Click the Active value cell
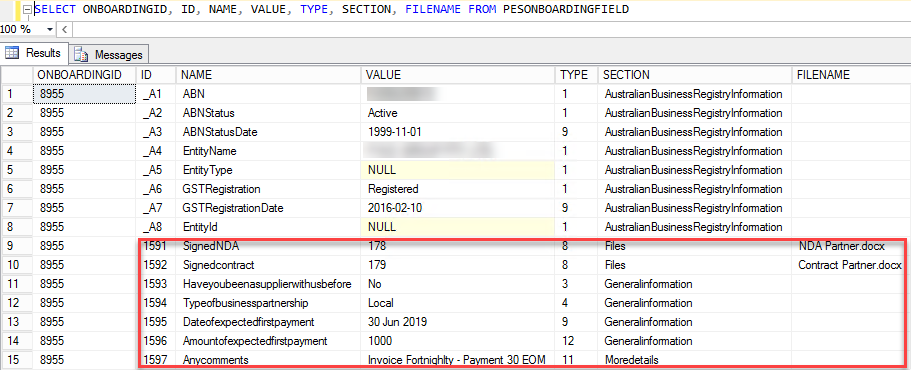Image resolution: width=911 pixels, height=370 pixels. pyautogui.click(x=458, y=113)
